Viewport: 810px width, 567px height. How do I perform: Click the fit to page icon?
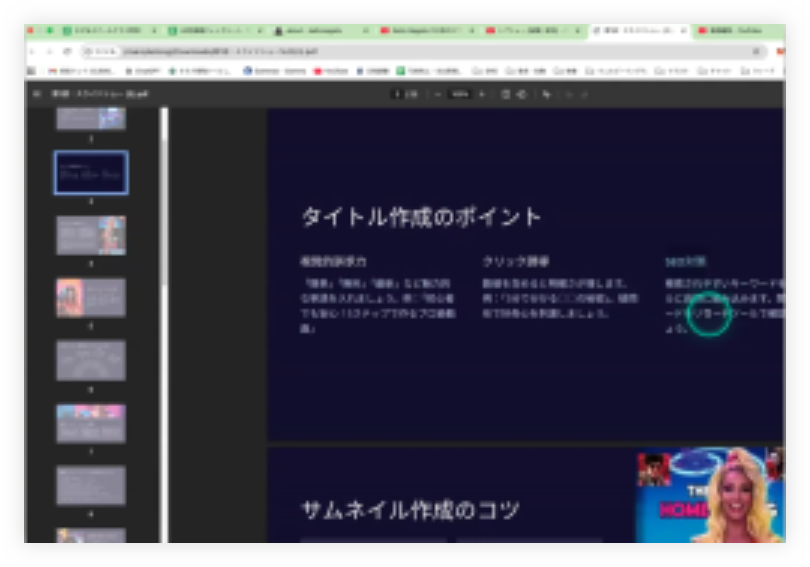[506, 94]
